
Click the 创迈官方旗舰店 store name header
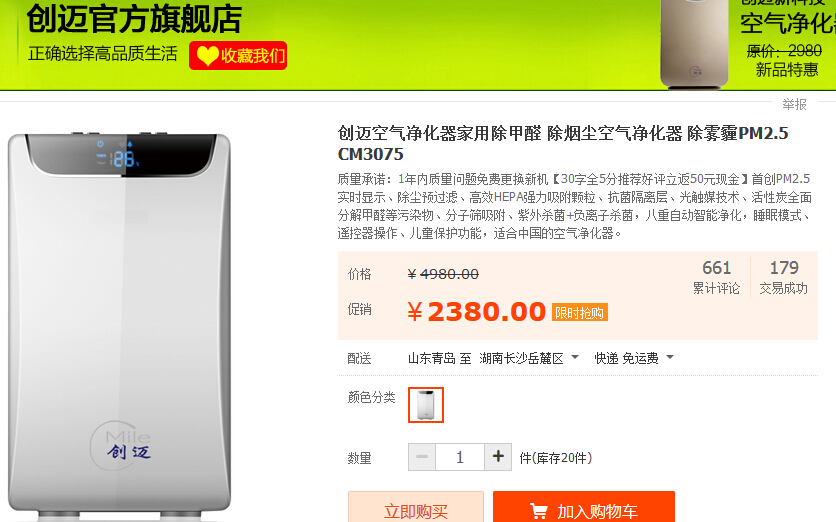[x=134, y=19]
